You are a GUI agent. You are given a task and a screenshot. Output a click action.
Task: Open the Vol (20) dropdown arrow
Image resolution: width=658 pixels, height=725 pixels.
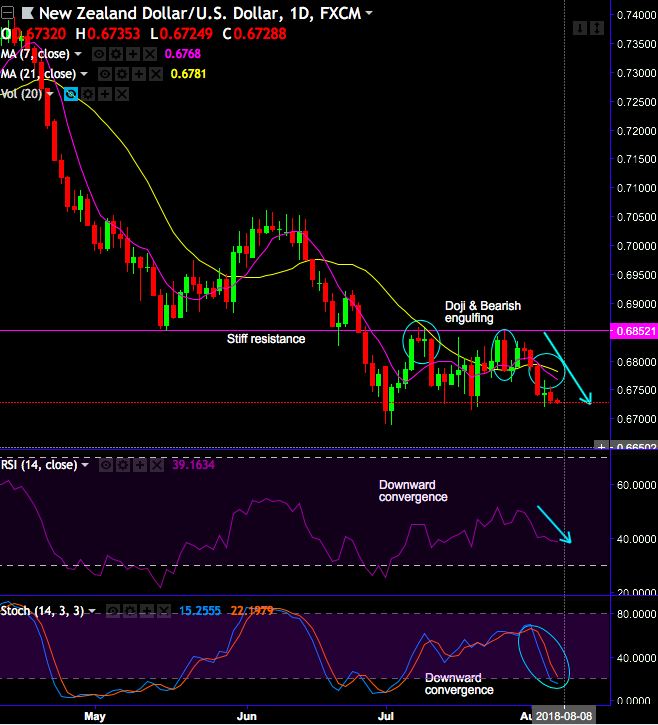[x=50, y=94]
